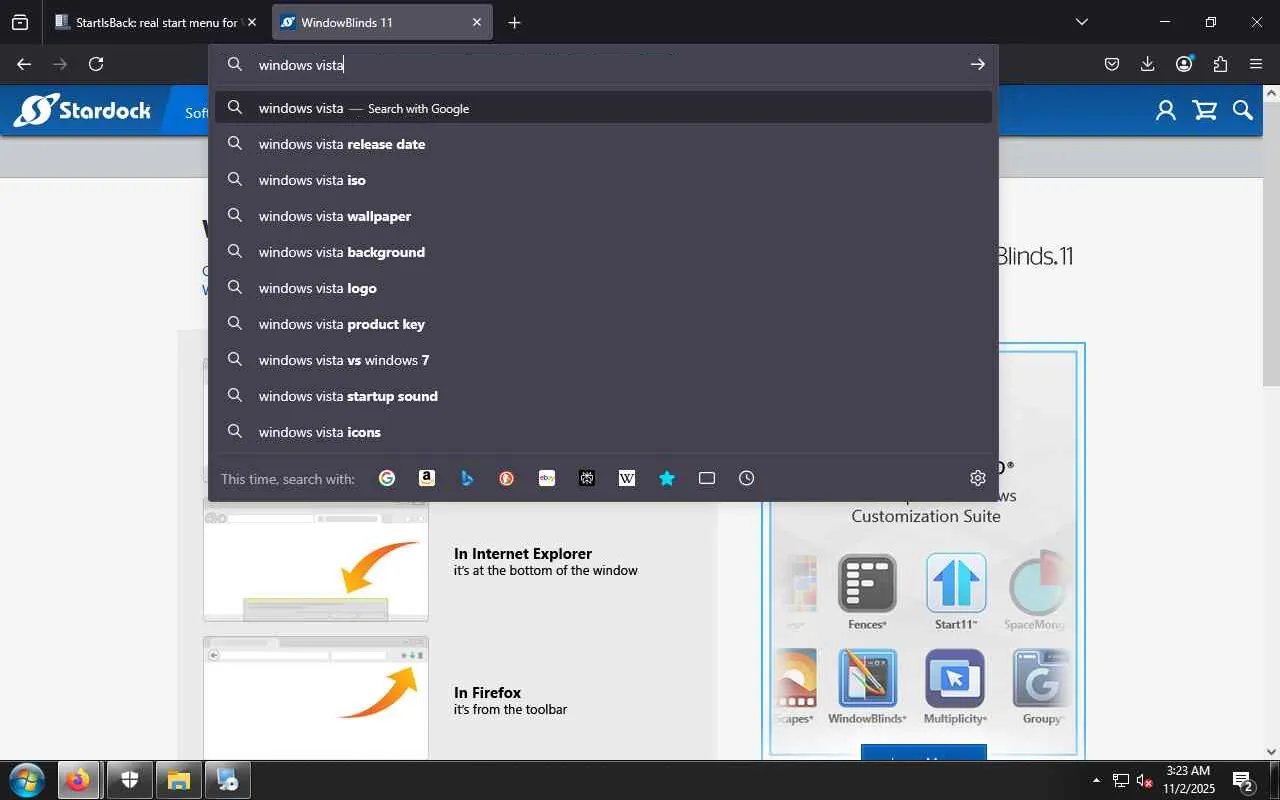Choose 'windows vista wallpaper' suggestion

[x=603, y=216]
